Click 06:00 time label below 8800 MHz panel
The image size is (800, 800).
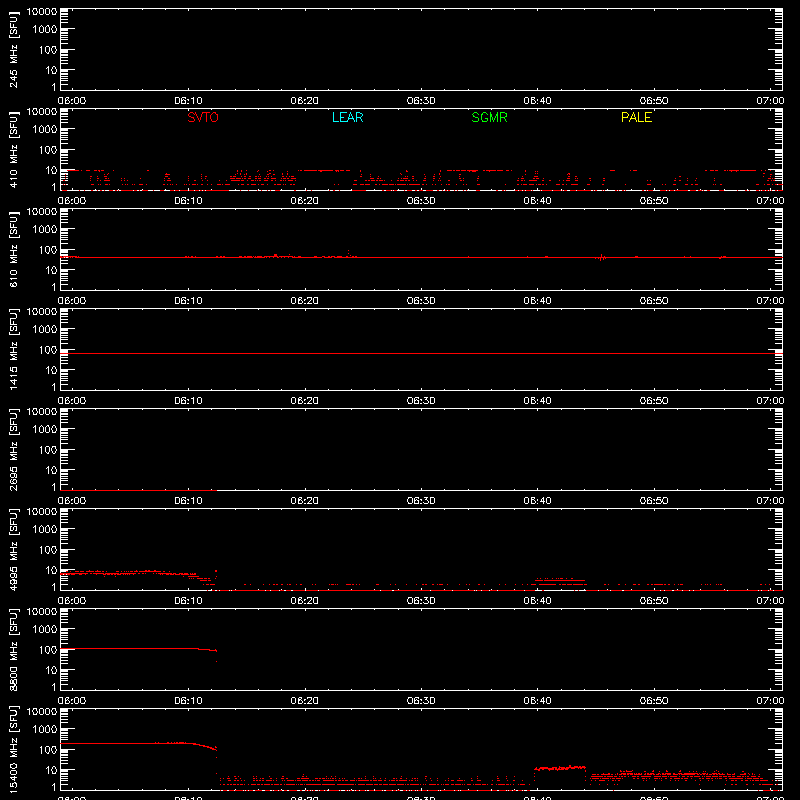click(x=72, y=701)
